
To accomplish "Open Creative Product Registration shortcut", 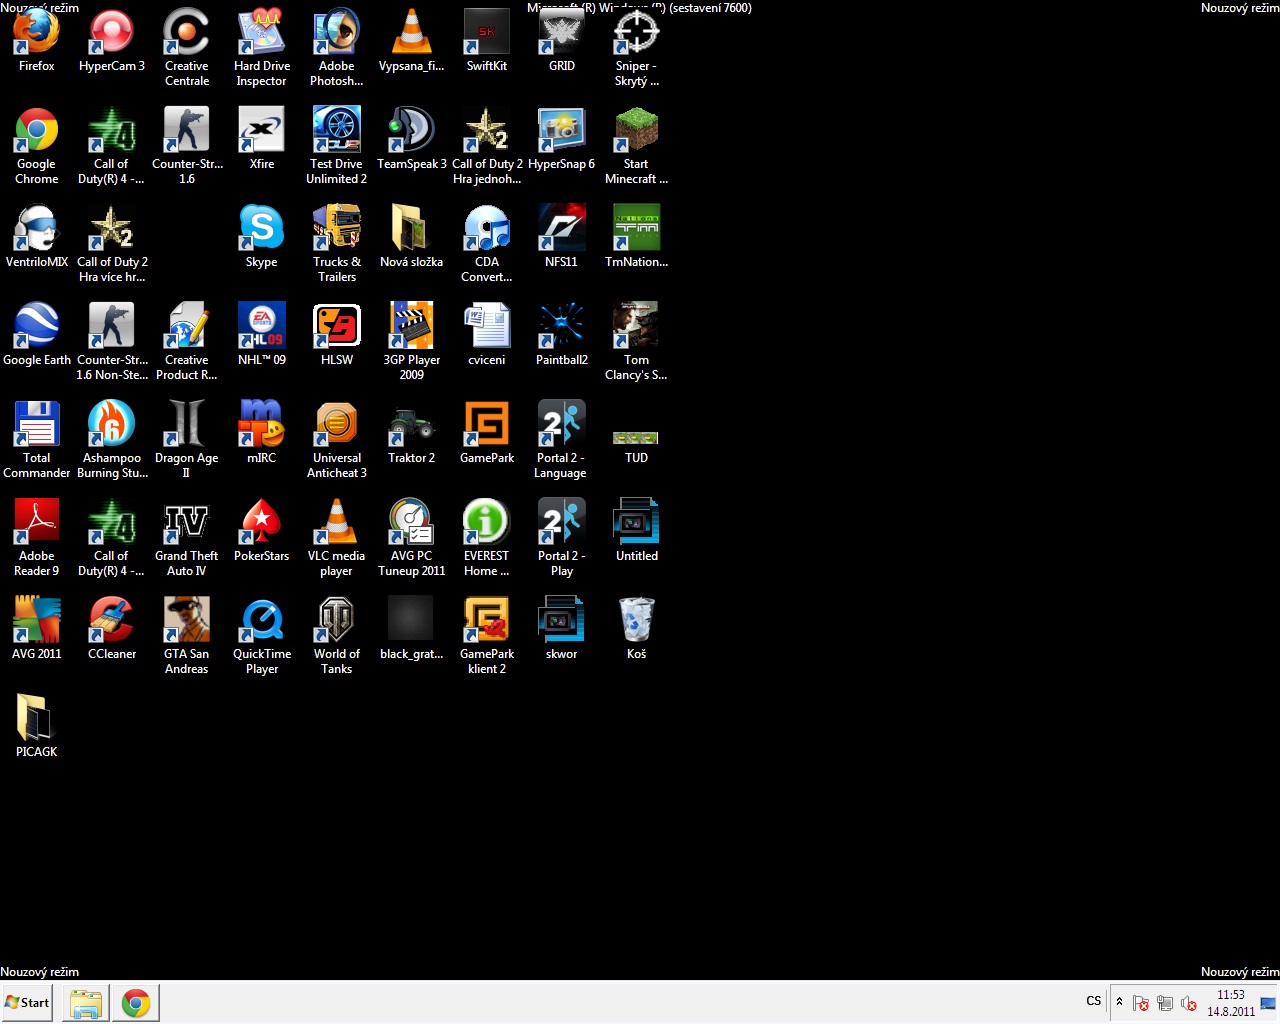I will [187, 342].
